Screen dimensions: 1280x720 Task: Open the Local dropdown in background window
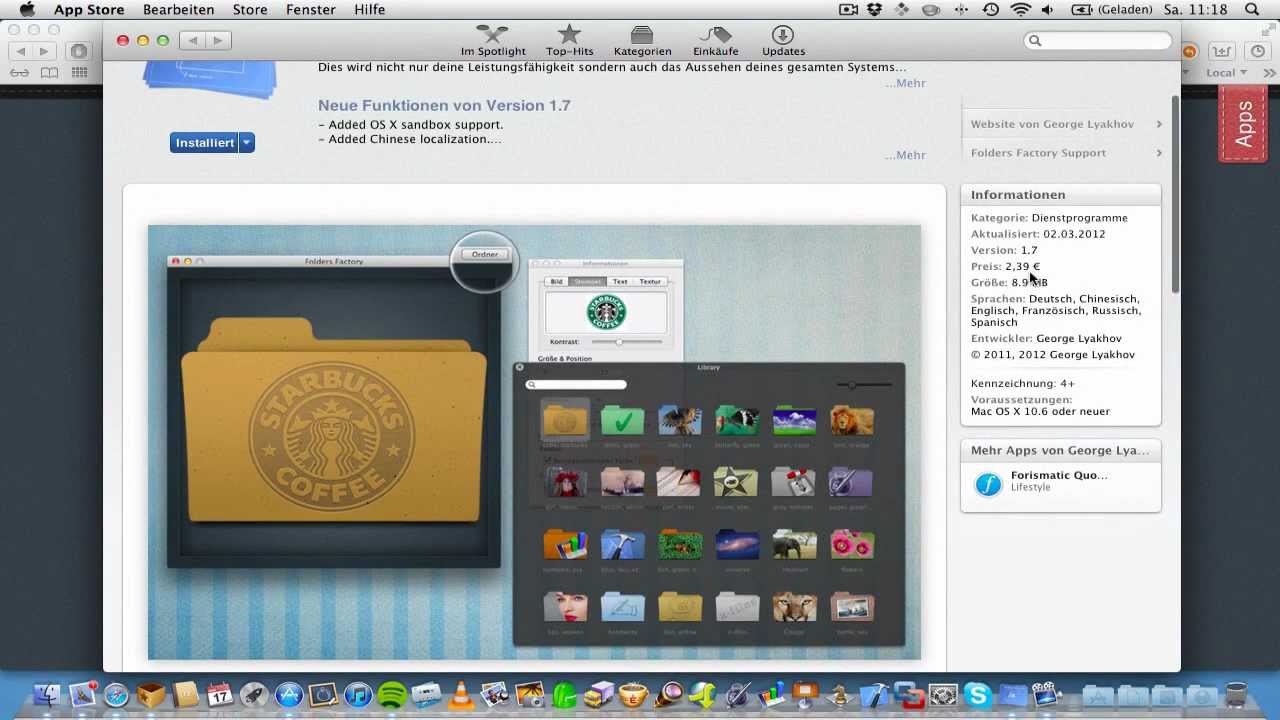coord(1226,73)
